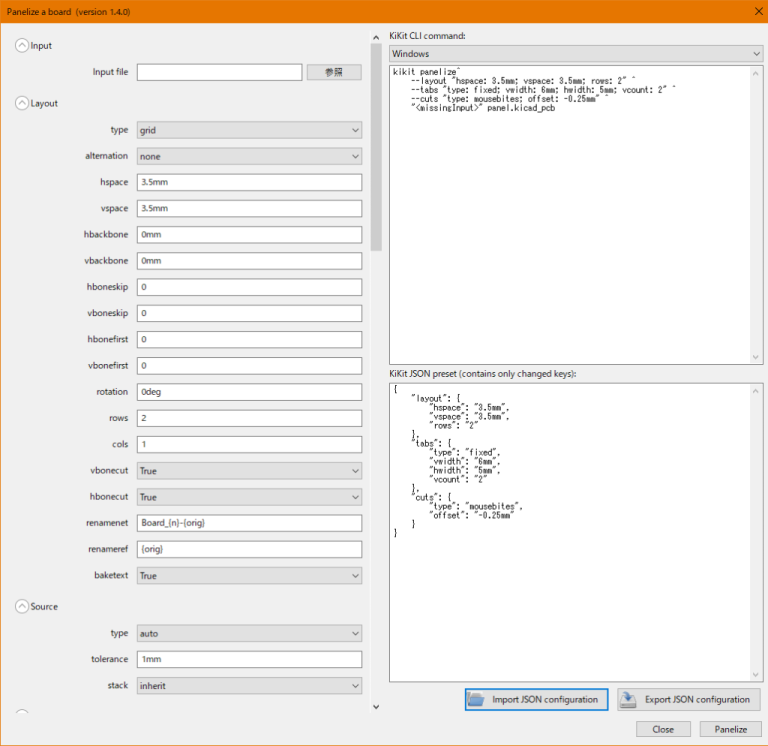Toggle the vbonecut True dropdown

[x=249, y=471]
